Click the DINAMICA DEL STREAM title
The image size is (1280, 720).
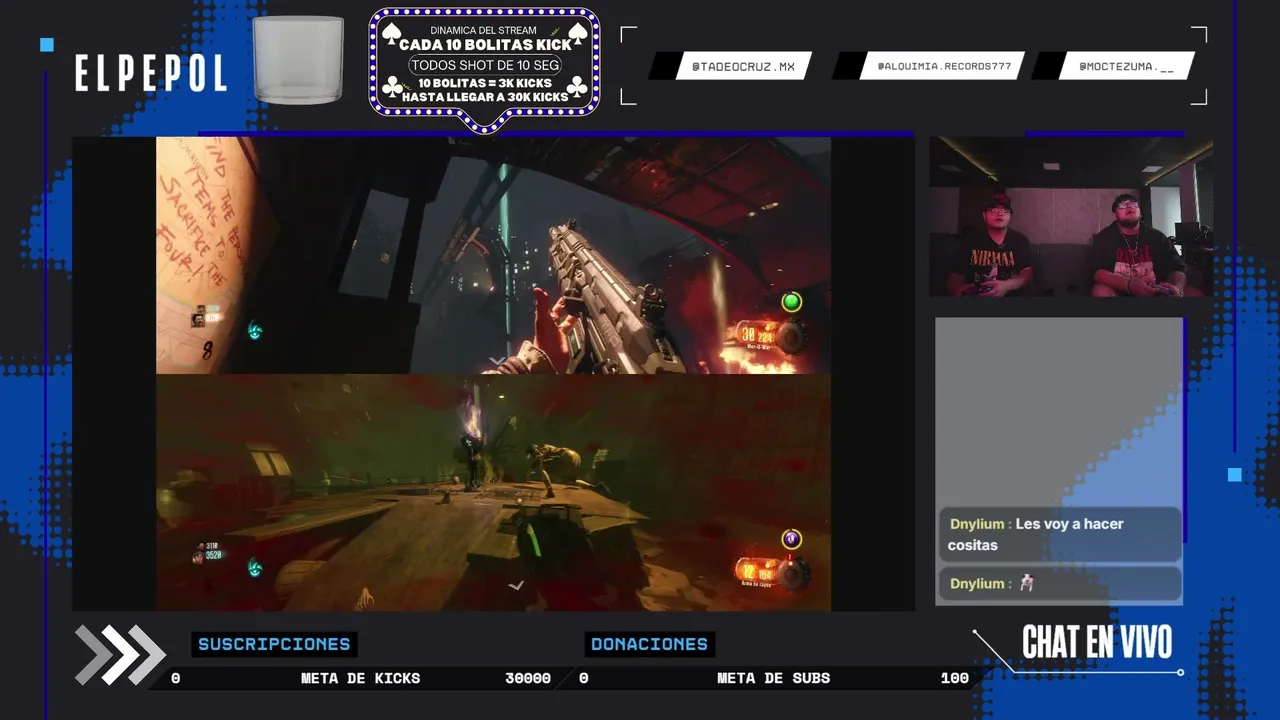pos(484,30)
